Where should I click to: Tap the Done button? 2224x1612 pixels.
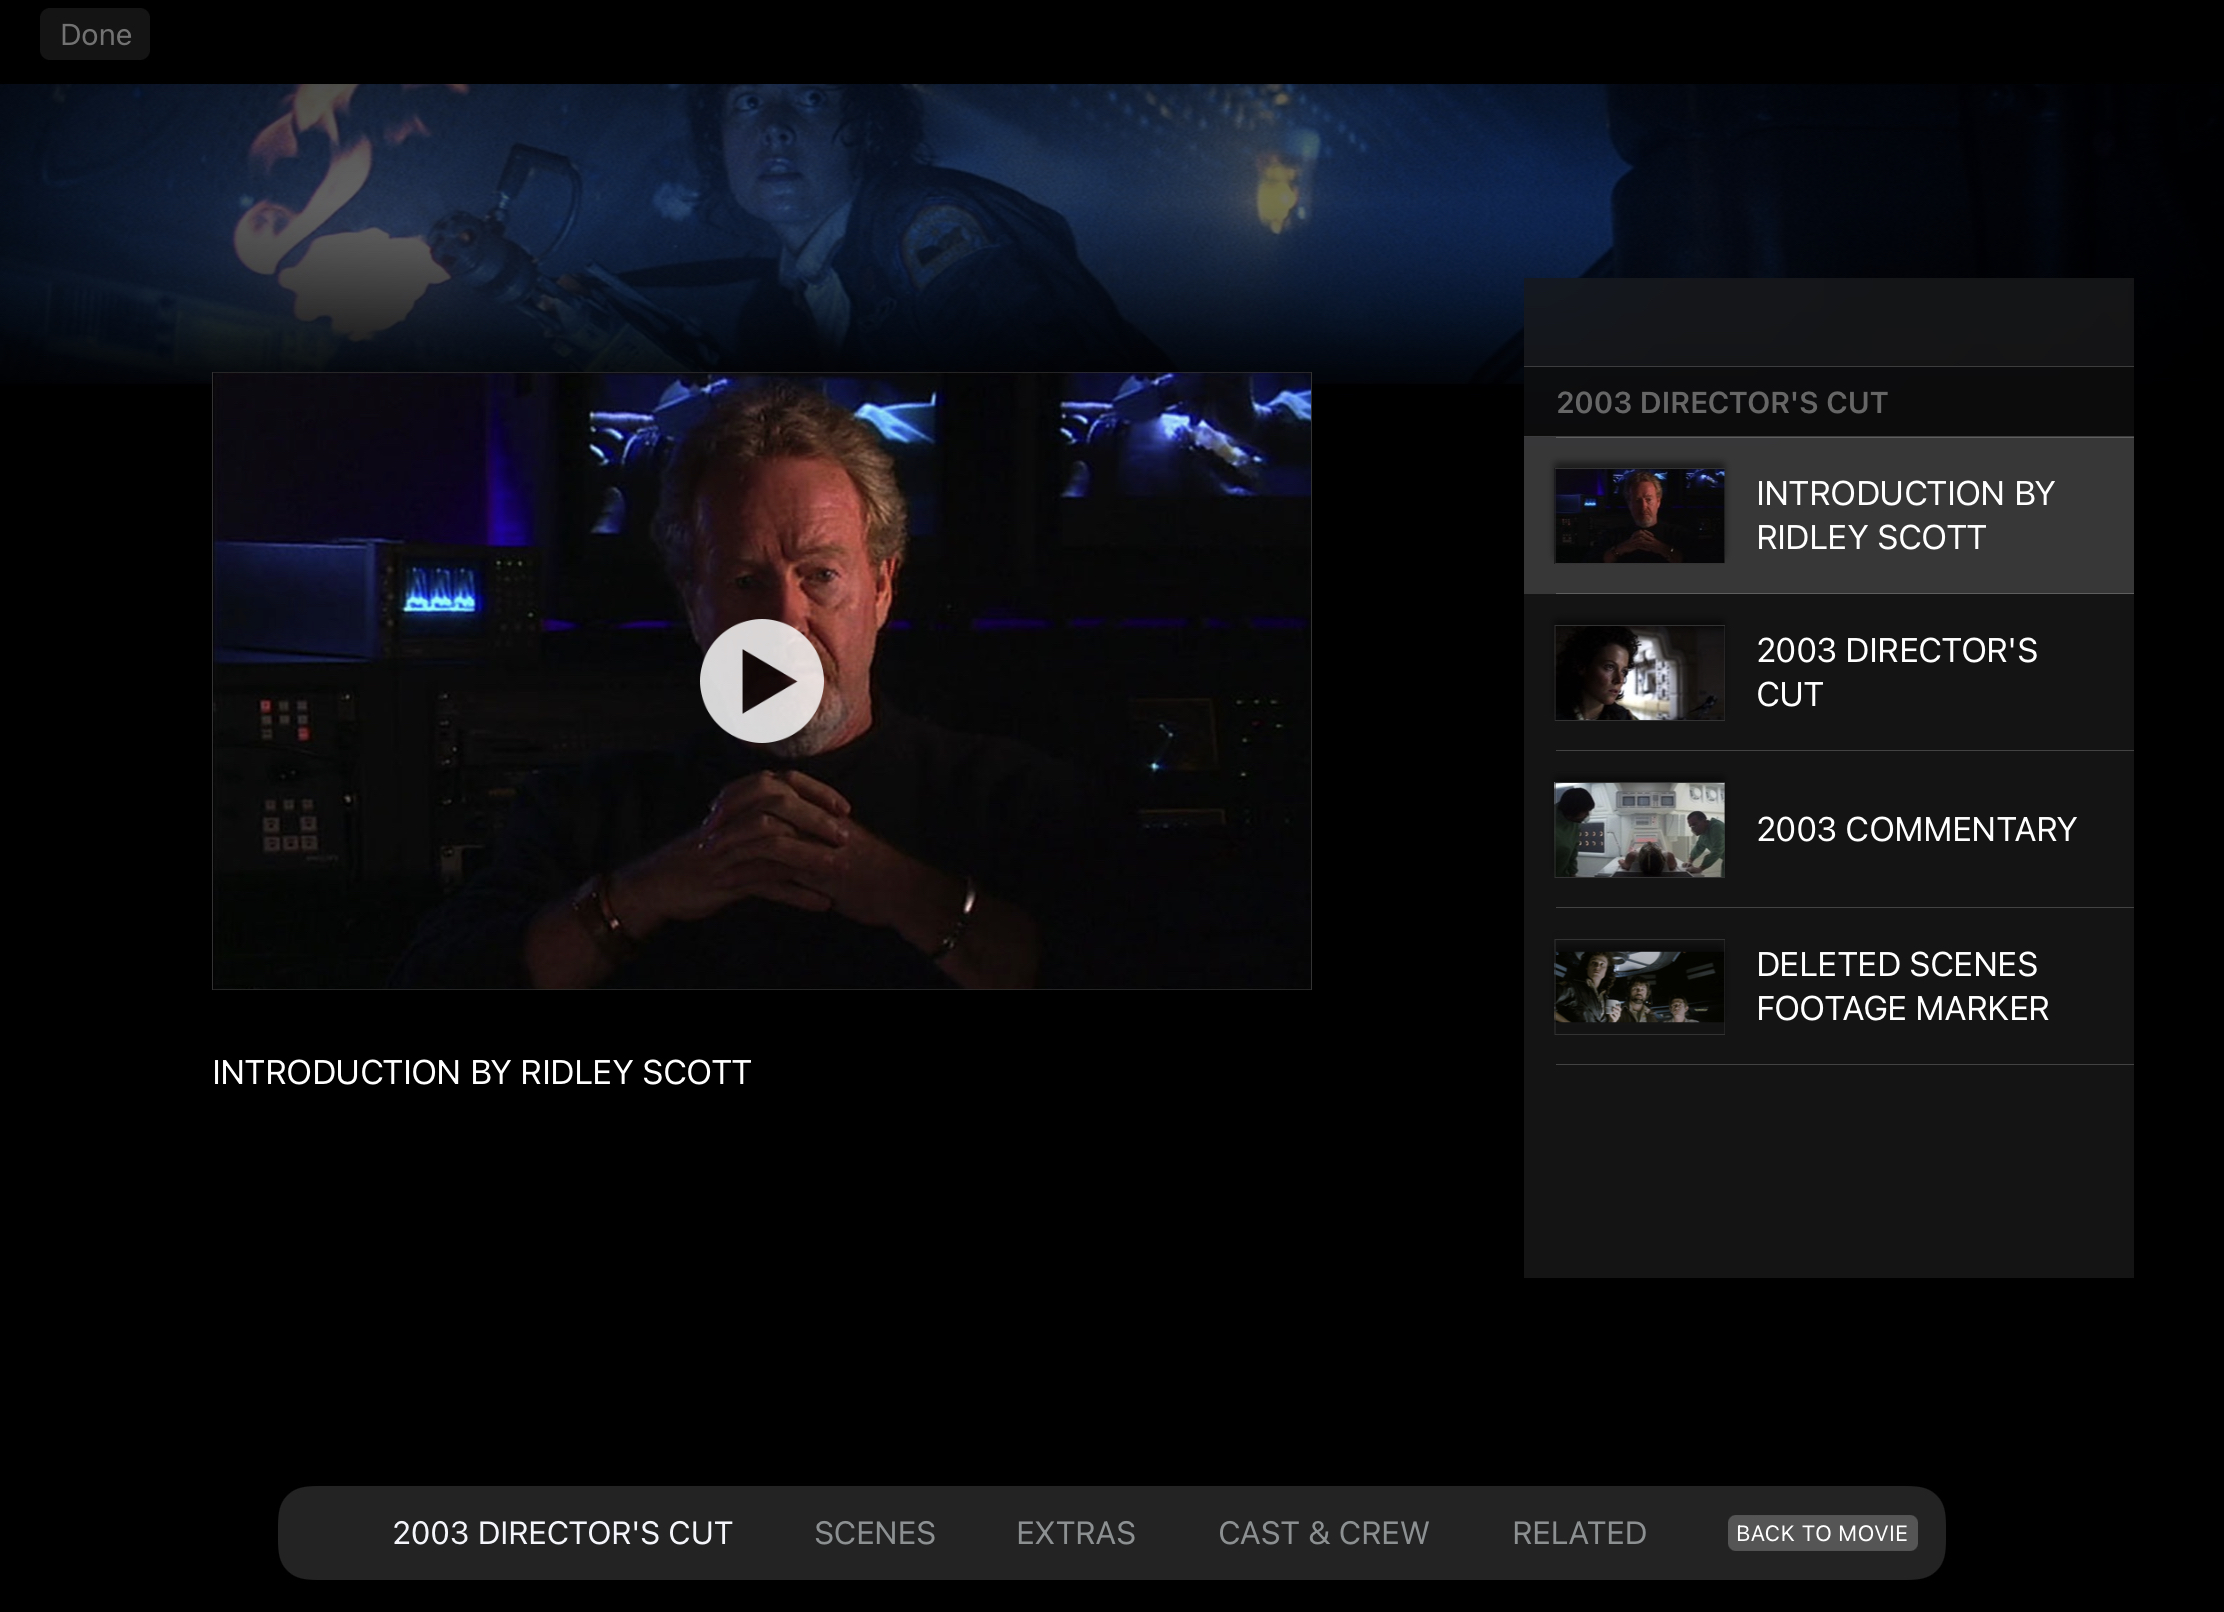point(95,34)
